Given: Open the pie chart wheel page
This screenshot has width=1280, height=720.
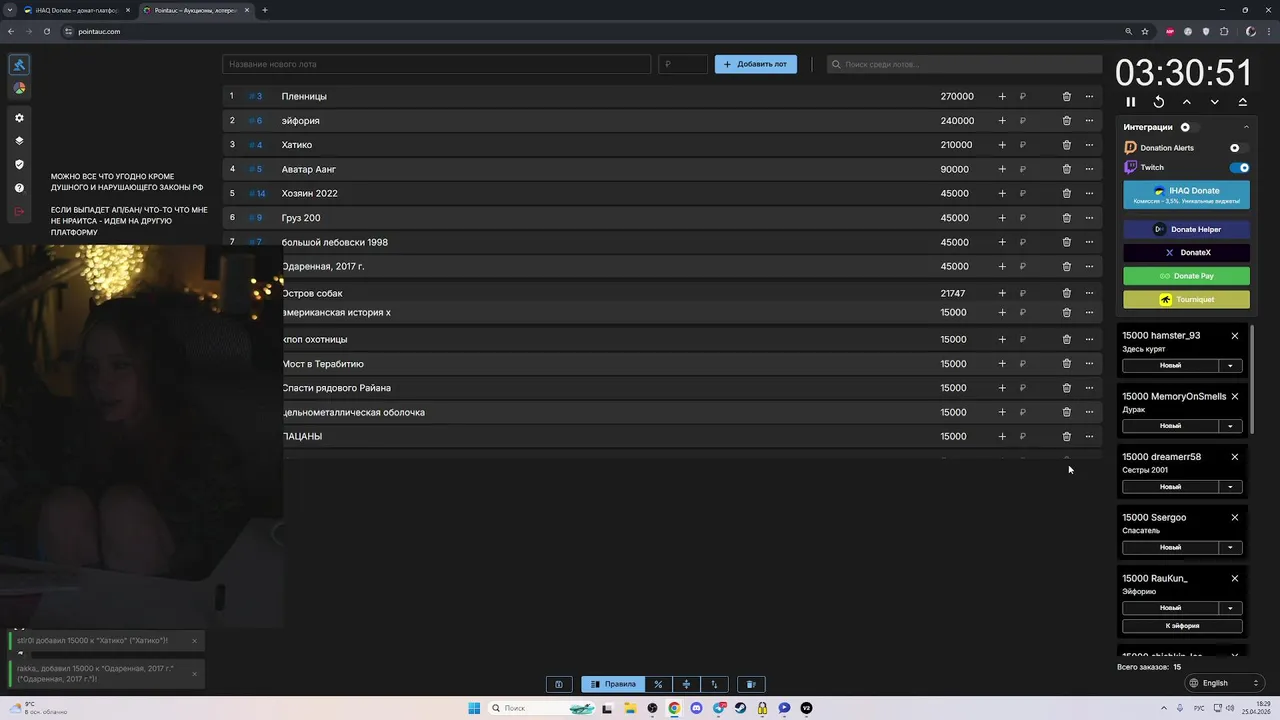Looking at the screenshot, I should coord(19,89).
